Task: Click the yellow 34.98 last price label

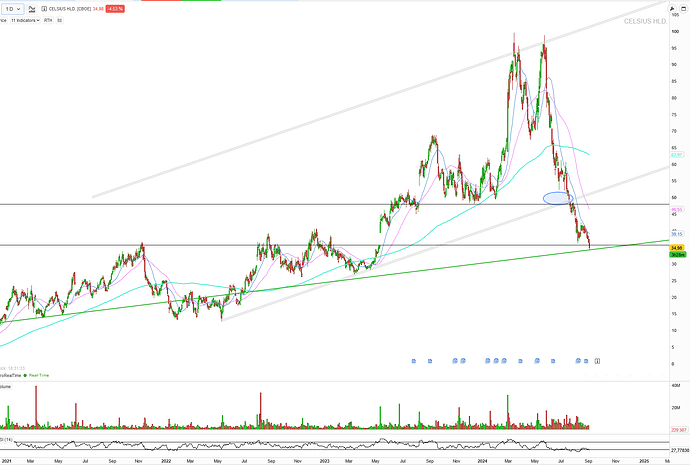Action: coord(677,248)
